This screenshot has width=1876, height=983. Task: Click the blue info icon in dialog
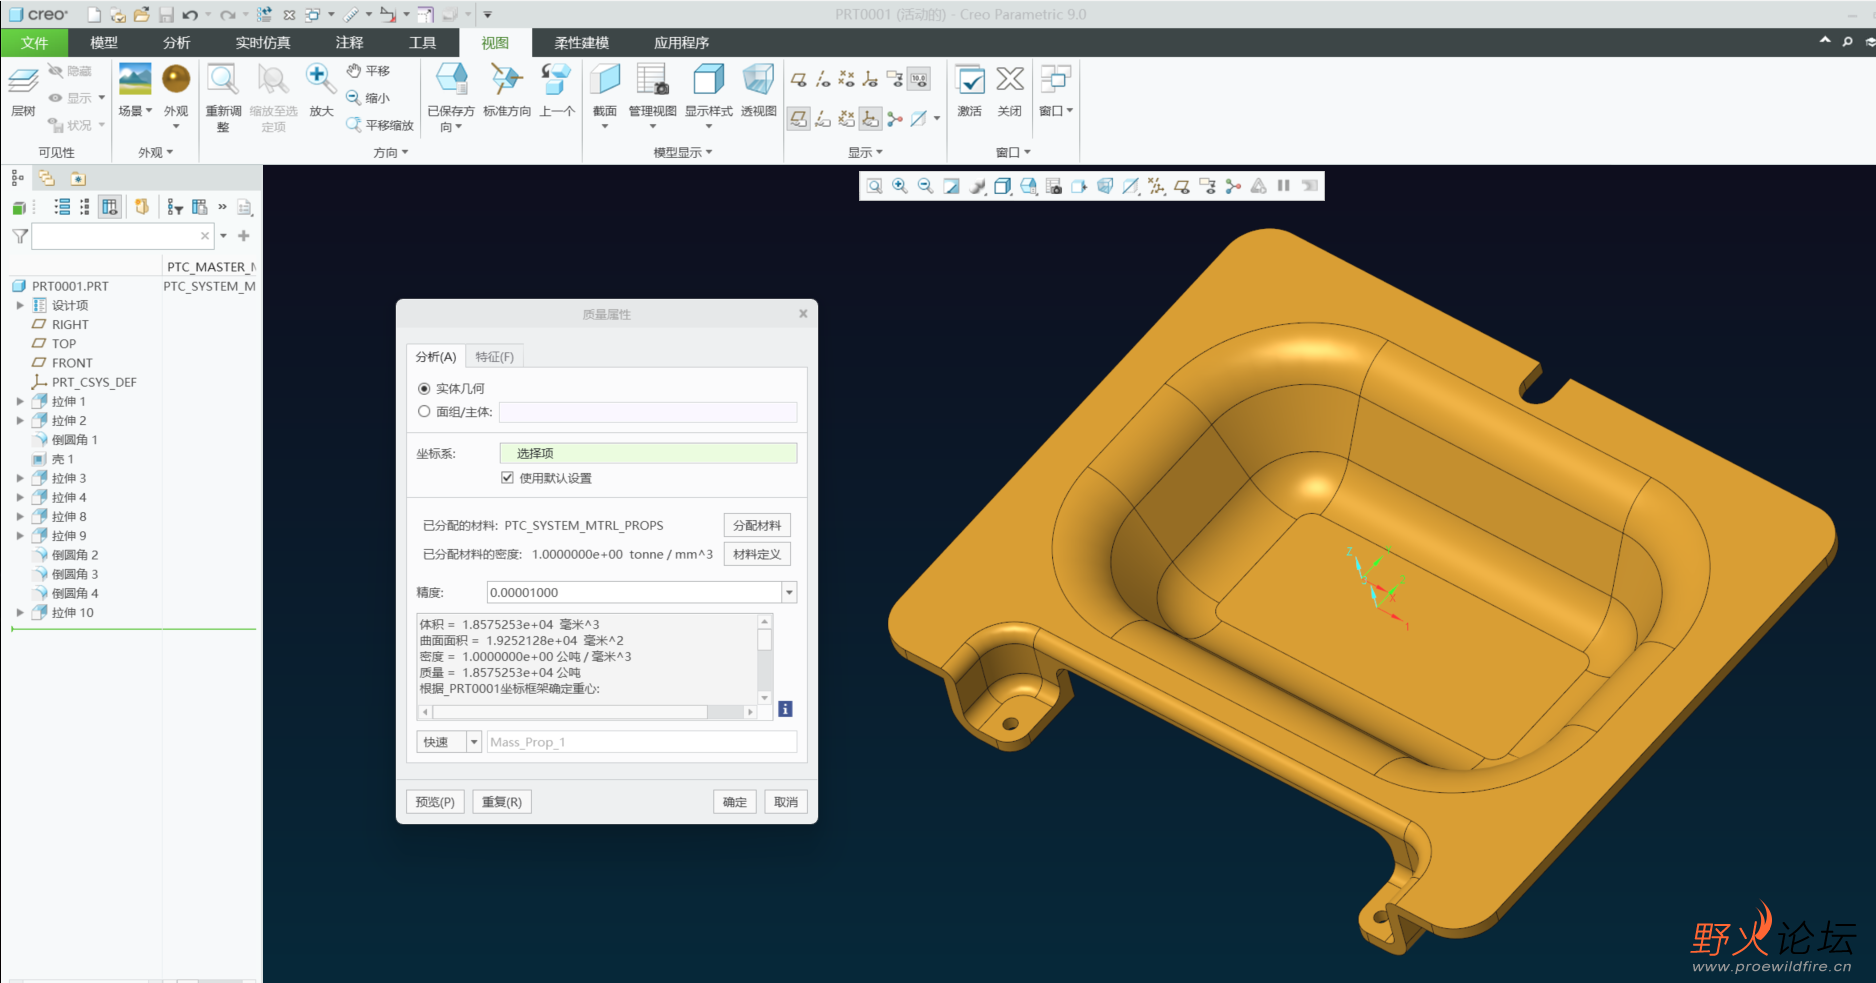[x=785, y=709]
